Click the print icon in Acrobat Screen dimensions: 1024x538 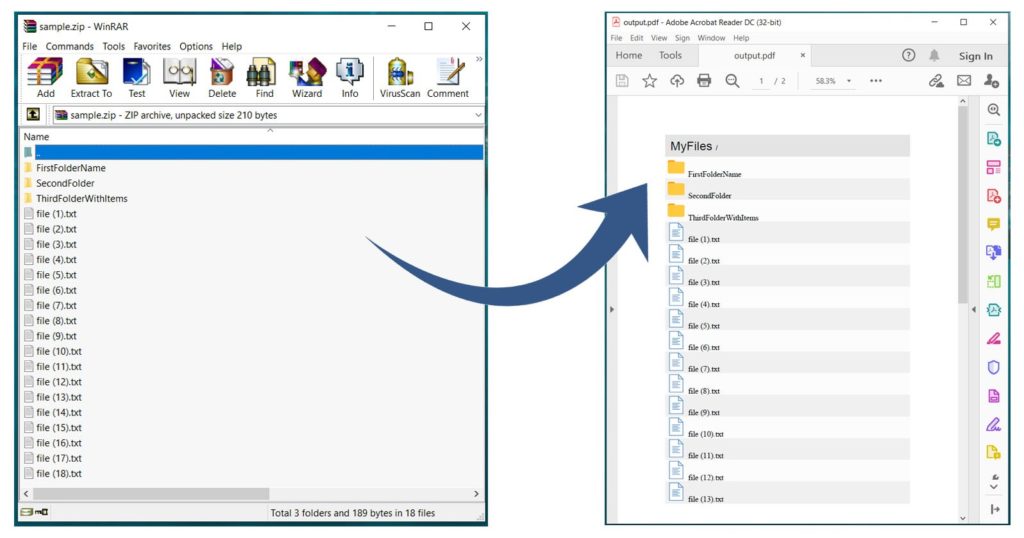click(704, 81)
